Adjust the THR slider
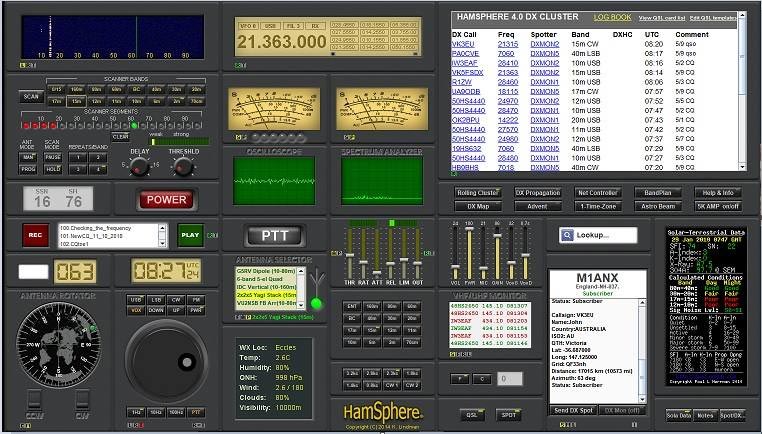 [x=349, y=256]
